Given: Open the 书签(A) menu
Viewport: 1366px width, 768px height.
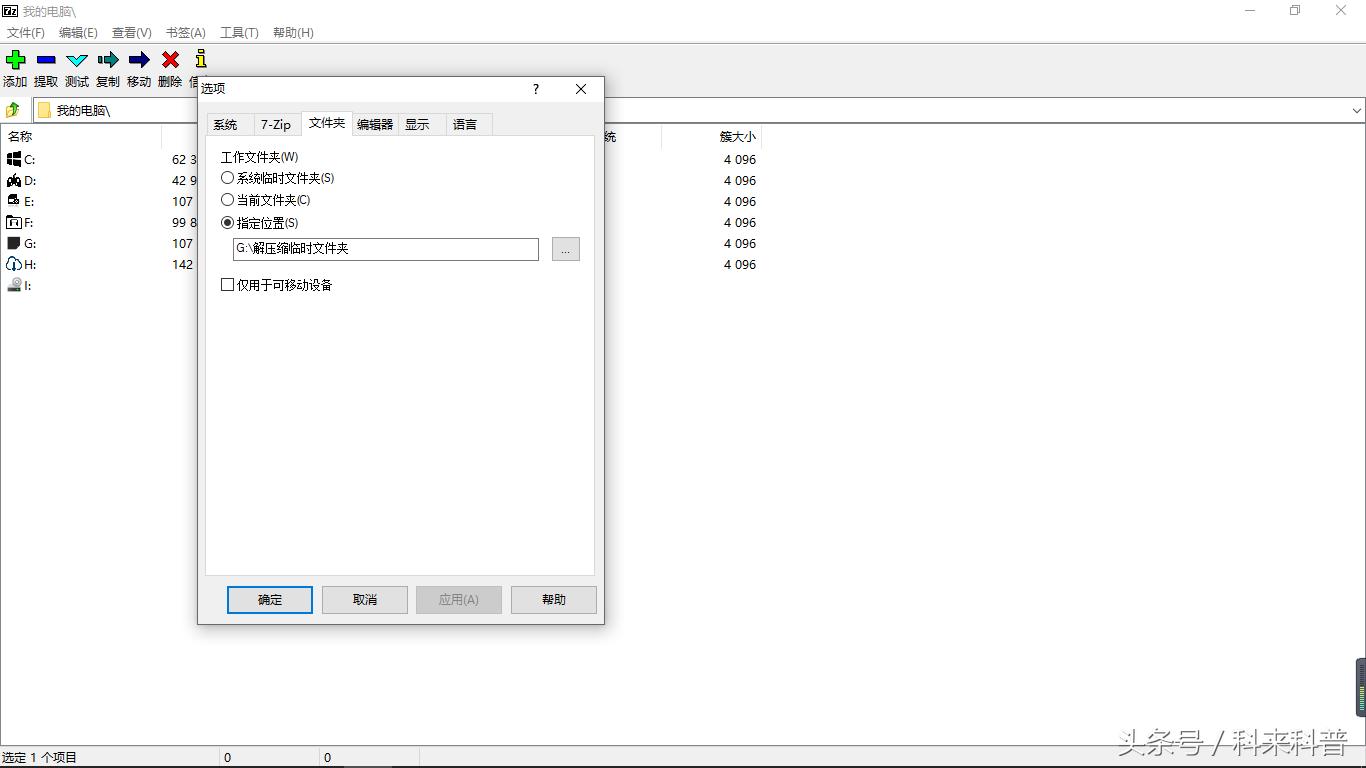Looking at the screenshot, I should tap(186, 33).
